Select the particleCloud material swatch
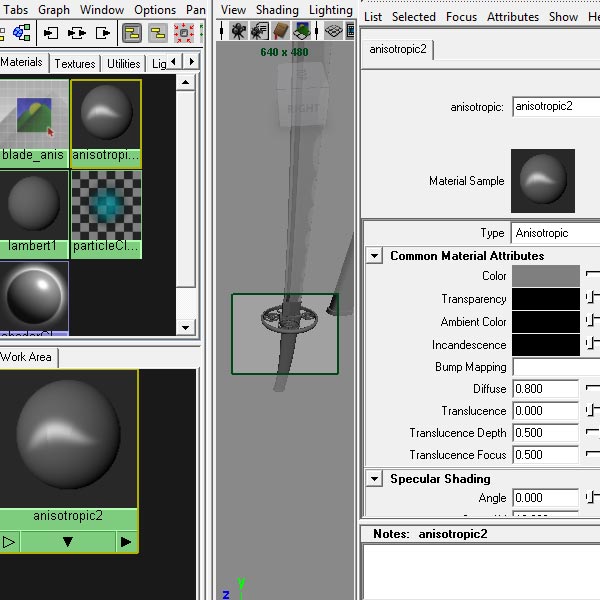Screen dimensions: 600x600 (x=106, y=214)
